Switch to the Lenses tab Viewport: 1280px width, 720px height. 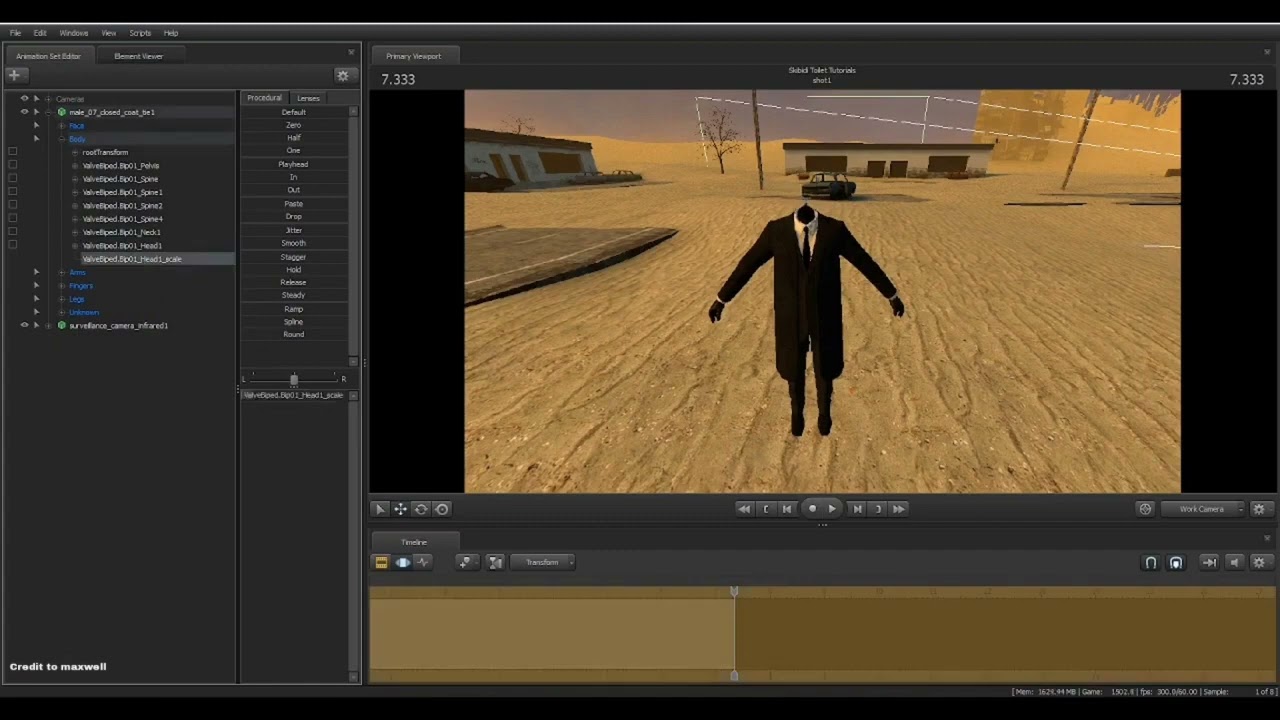pos(308,98)
